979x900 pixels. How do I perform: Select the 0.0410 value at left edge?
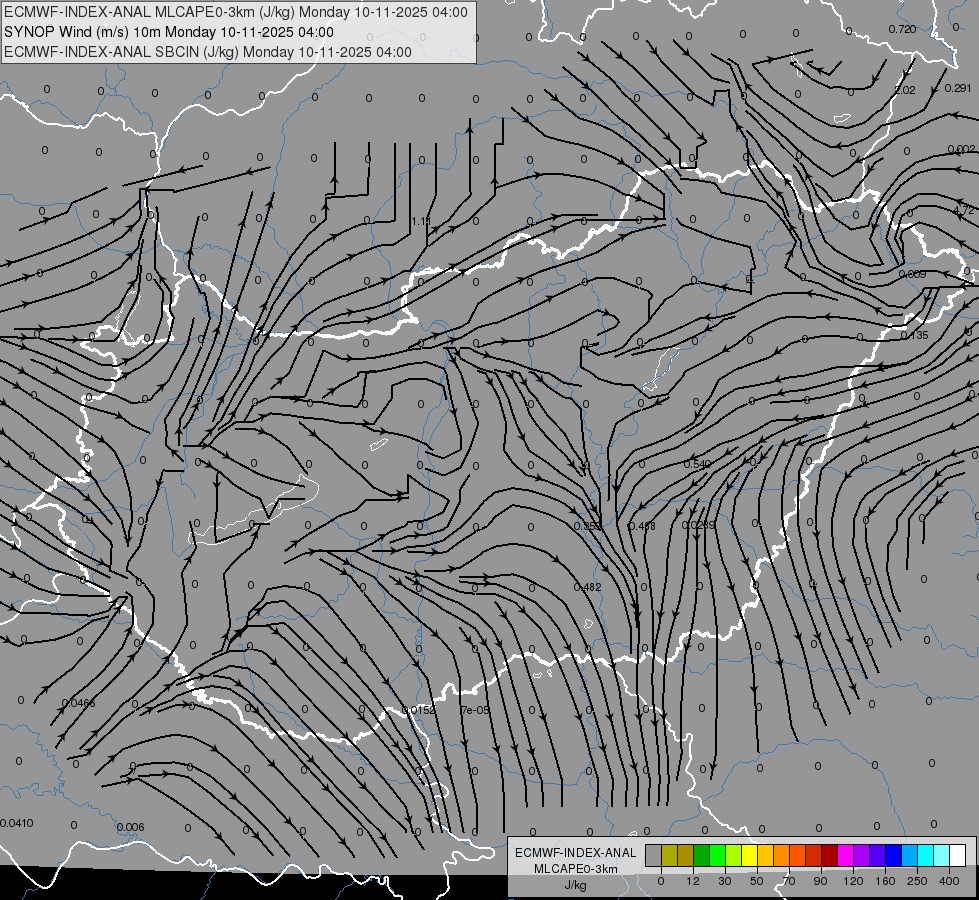pos(17,823)
